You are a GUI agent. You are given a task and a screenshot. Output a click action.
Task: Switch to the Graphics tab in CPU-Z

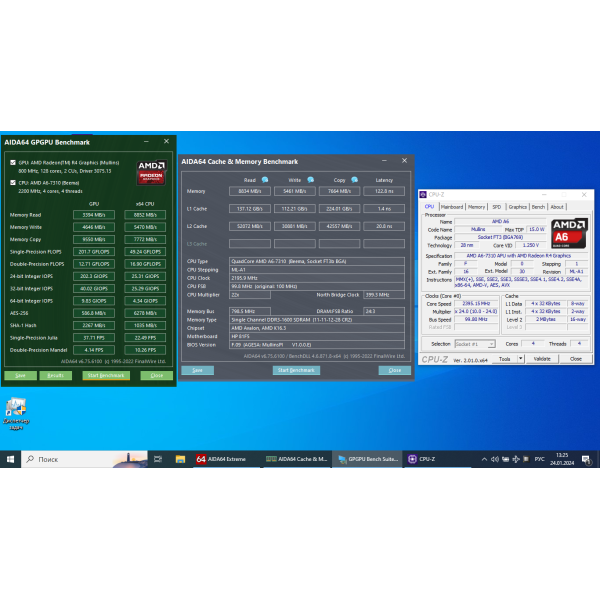[x=517, y=207]
